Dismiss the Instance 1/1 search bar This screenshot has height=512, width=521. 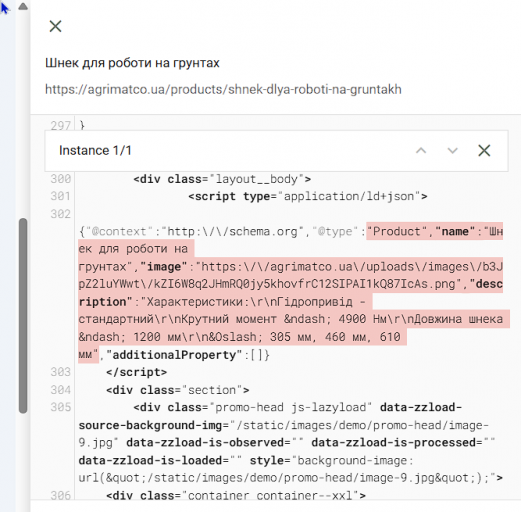click(484, 150)
